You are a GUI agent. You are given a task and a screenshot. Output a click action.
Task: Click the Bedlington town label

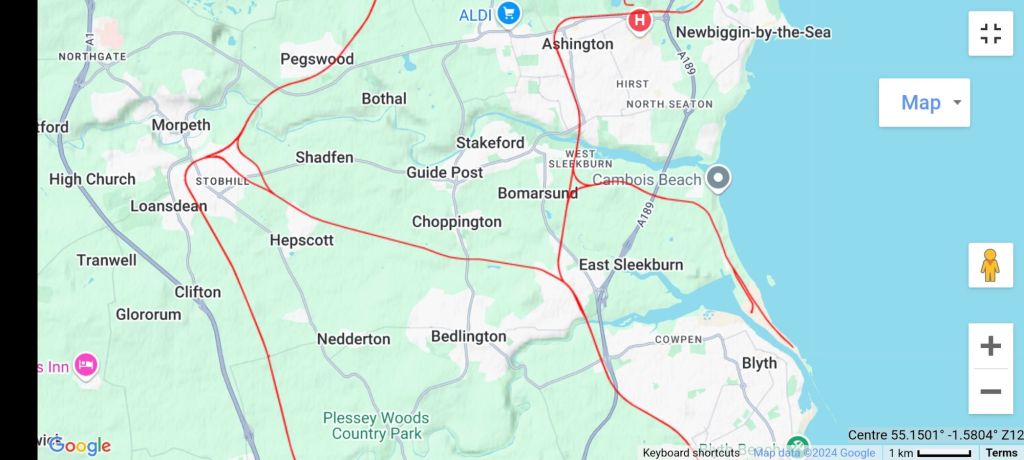point(468,337)
